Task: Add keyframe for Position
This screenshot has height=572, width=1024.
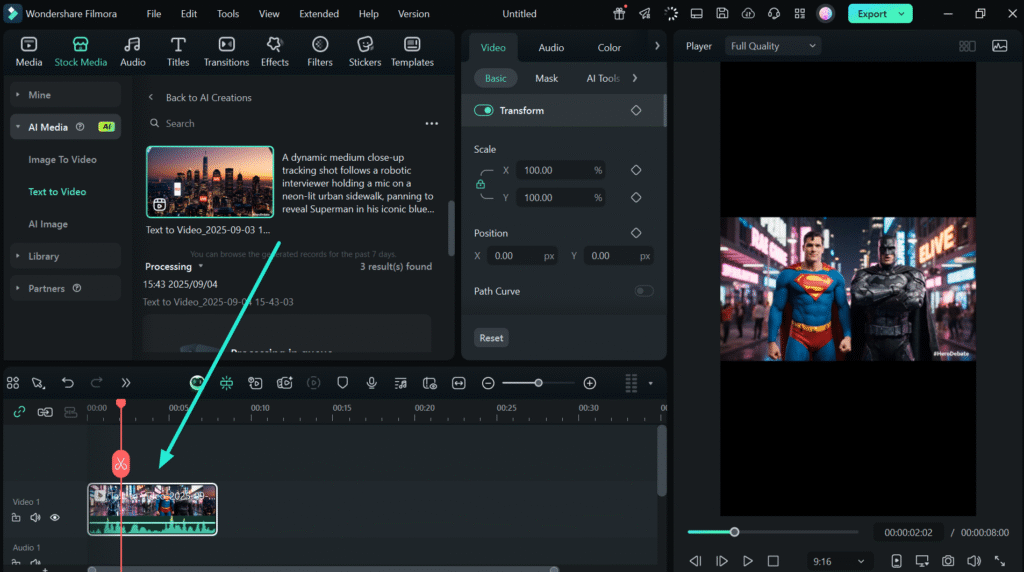Action: pos(636,232)
